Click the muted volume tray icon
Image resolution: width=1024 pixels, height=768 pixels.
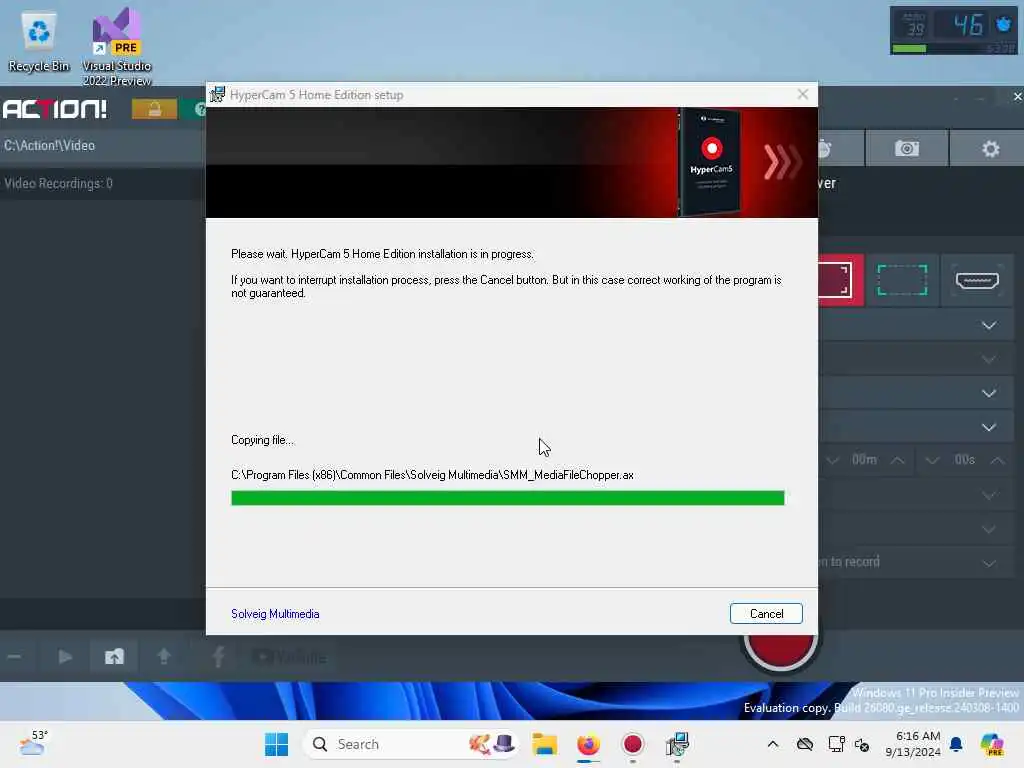click(x=862, y=744)
